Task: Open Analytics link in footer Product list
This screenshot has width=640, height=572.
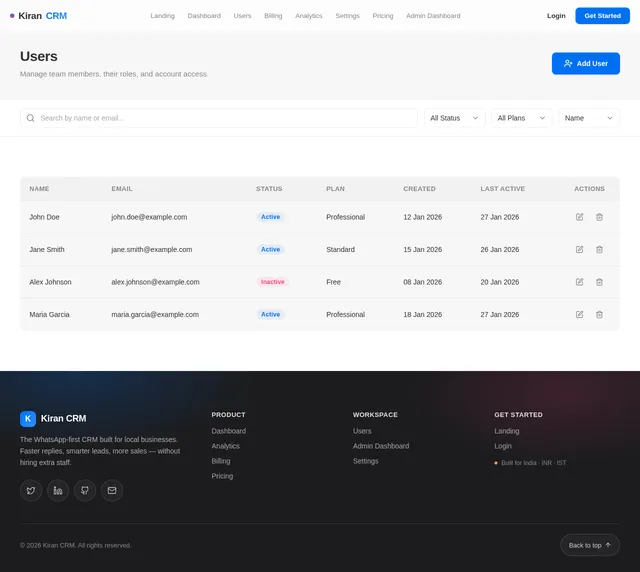Action: 225,446
